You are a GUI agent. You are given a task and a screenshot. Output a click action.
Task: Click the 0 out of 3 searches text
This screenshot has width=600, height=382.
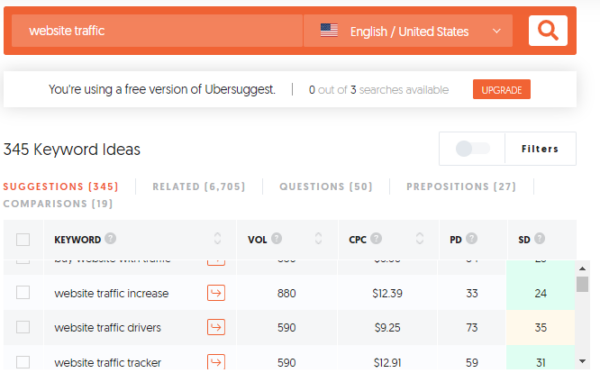coord(378,90)
